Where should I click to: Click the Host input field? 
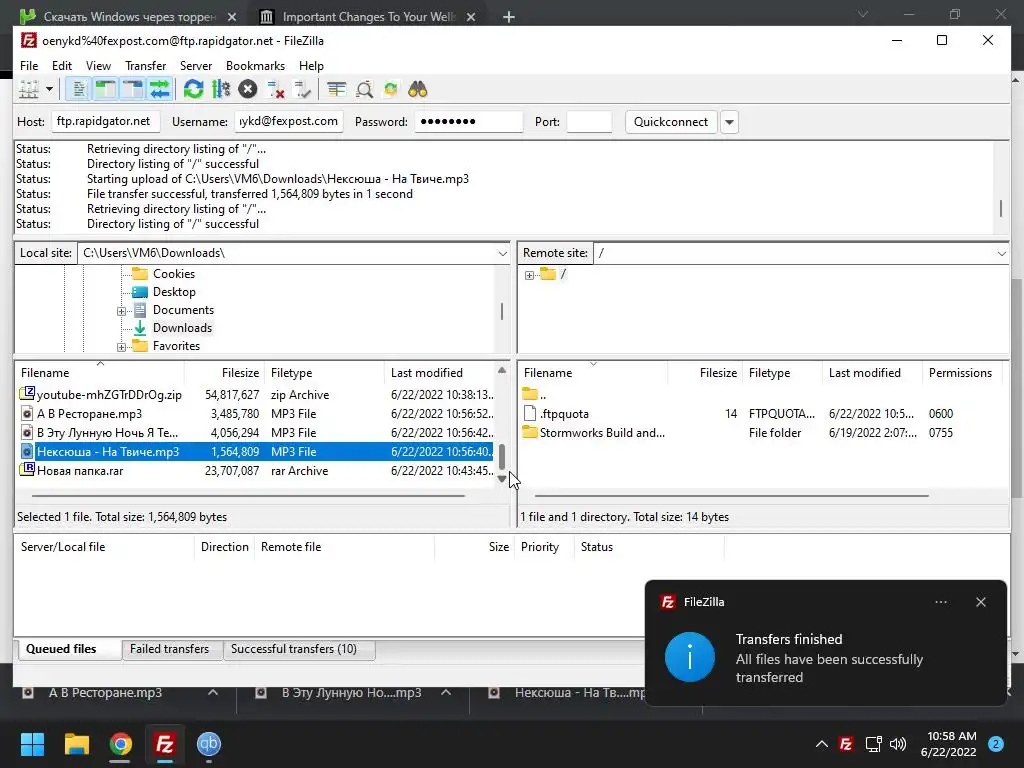[105, 121]
